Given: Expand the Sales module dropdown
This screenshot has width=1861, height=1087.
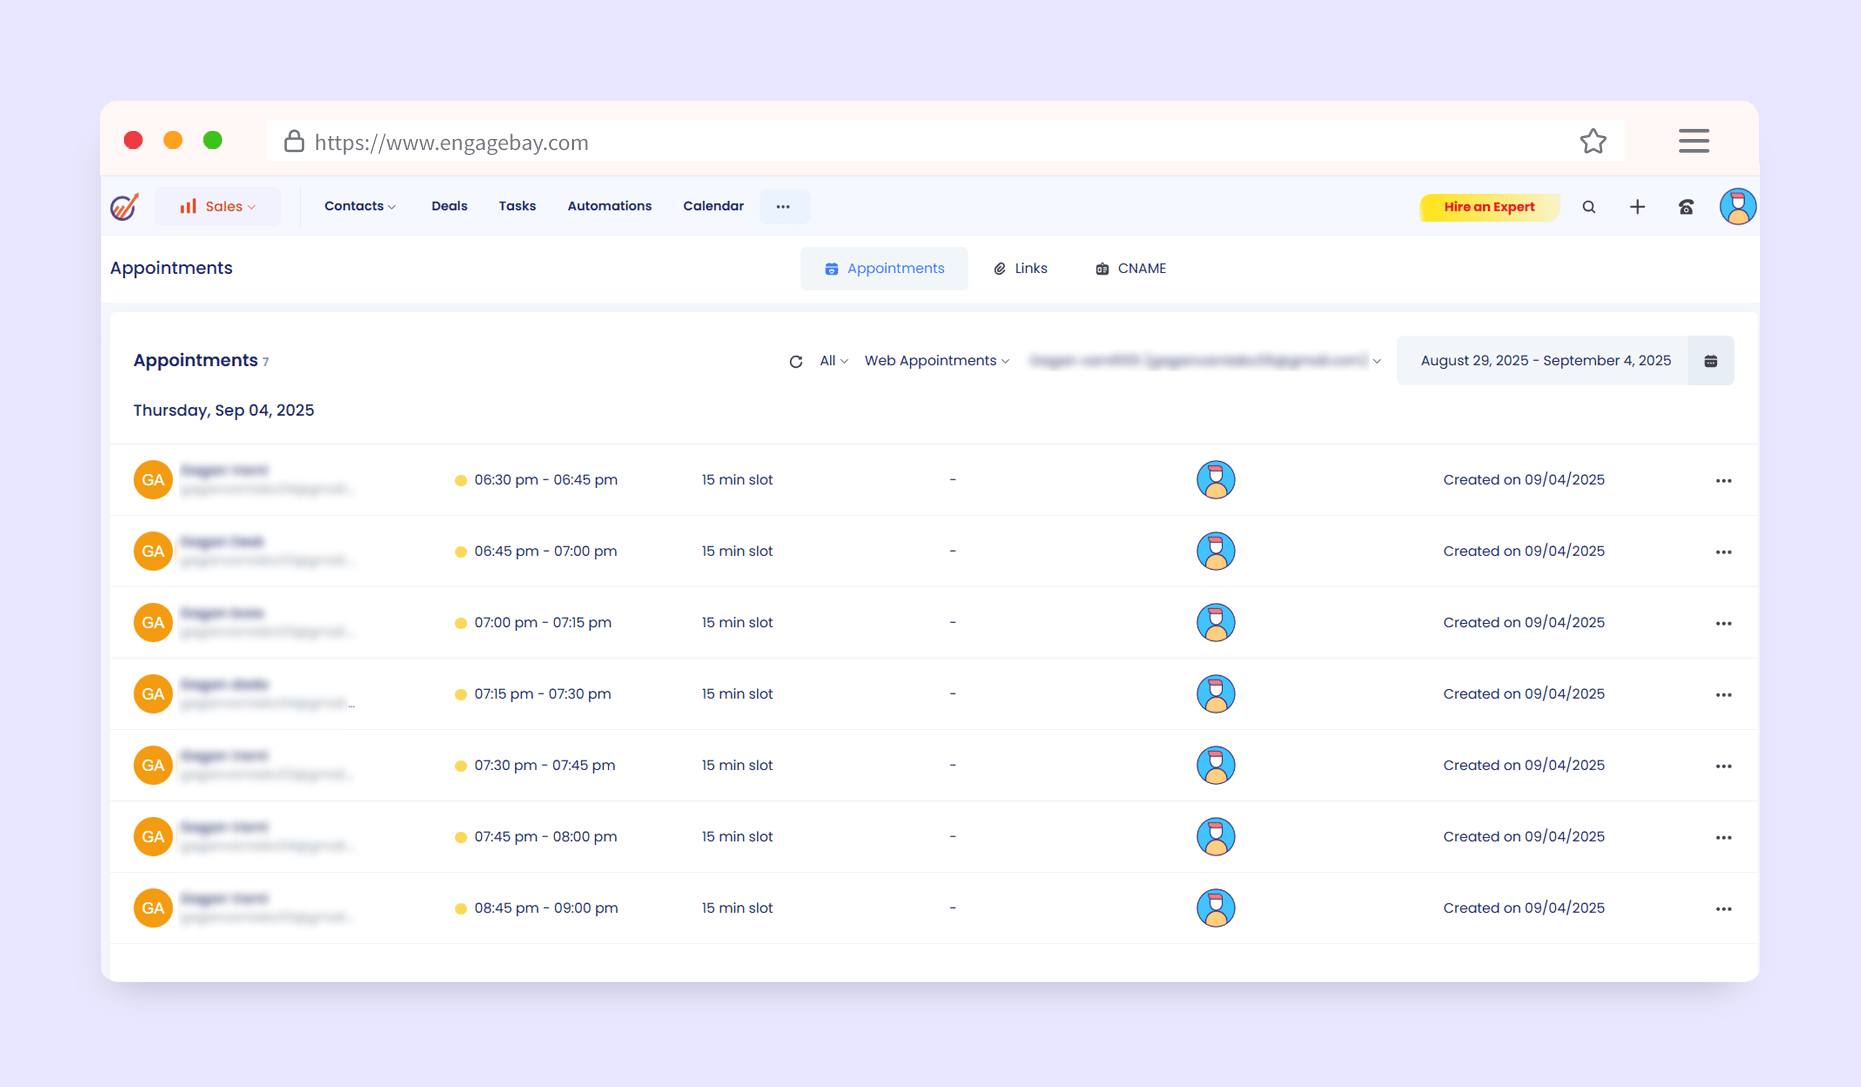Looking at the screenshot, I should (218, 207).
